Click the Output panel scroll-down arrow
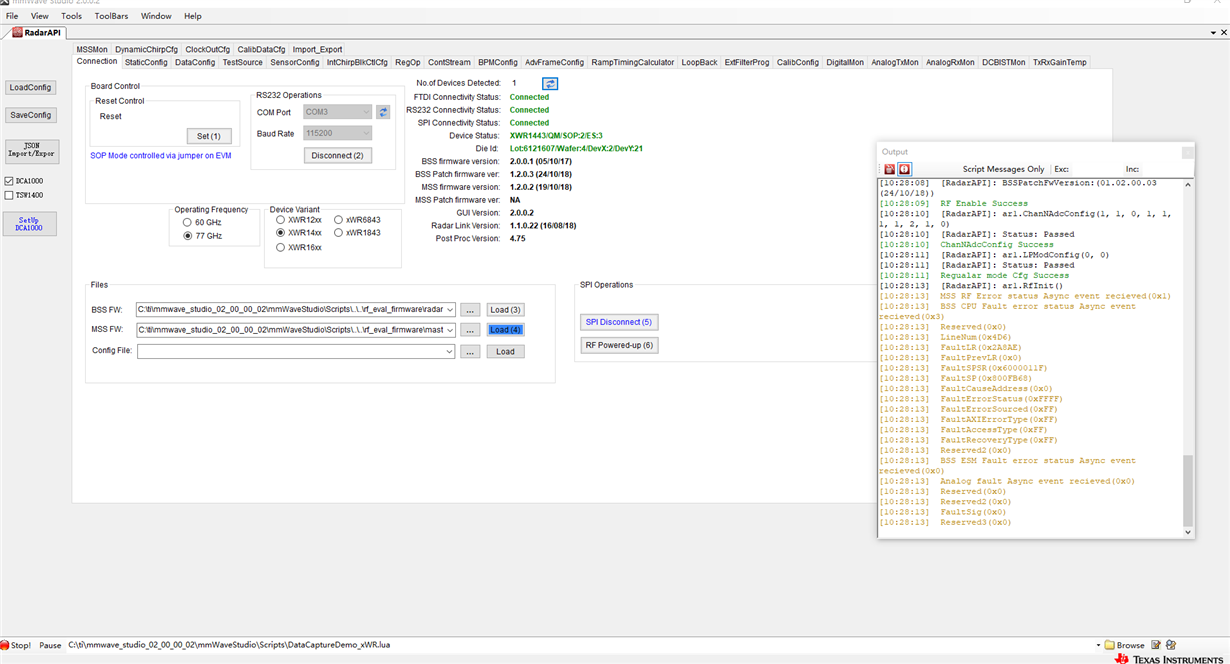Screen dimensions: 1230x664 tap(1188, 532)
